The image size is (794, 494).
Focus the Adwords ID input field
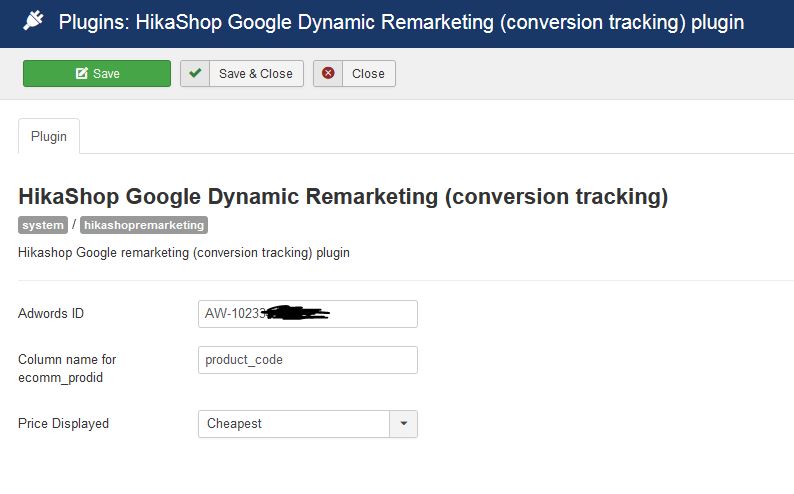click(307, 314)
